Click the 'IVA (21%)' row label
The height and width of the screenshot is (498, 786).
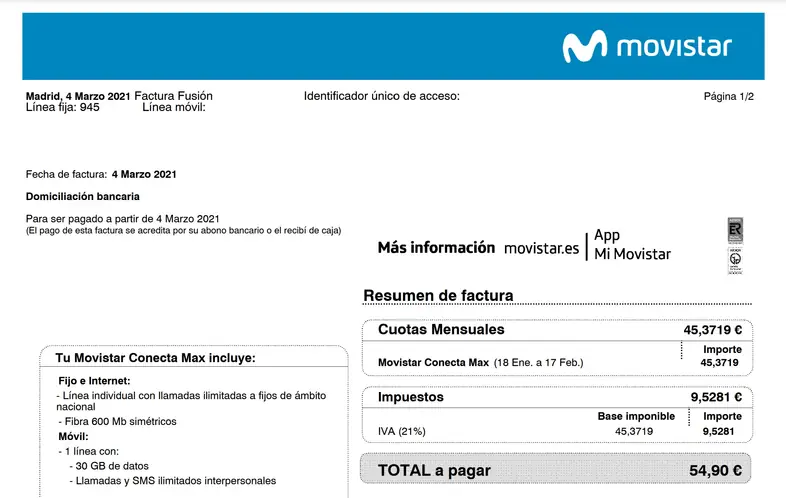[402, 431]
